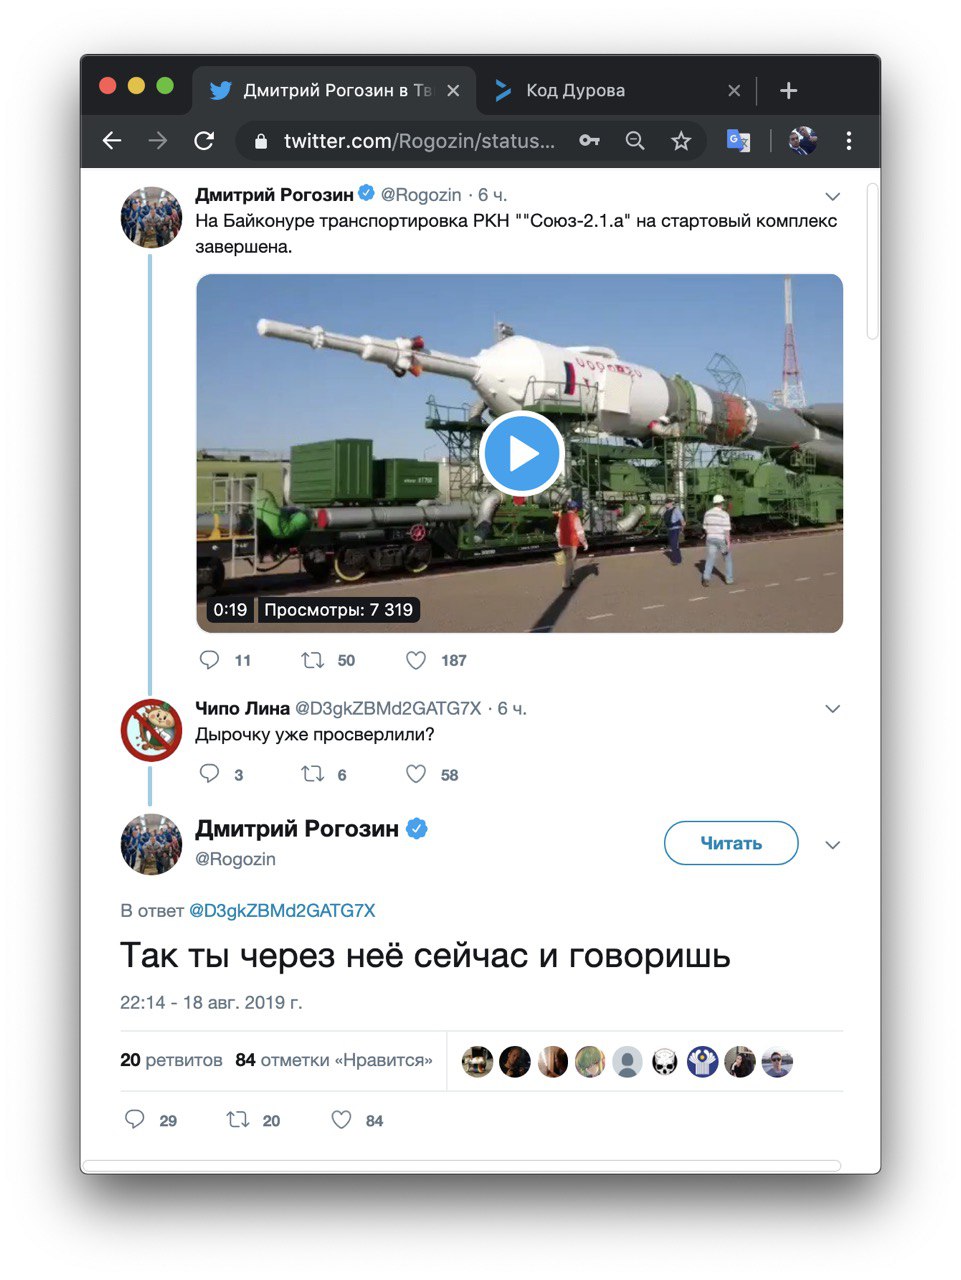
Task: Reply to the first Rogozin tweet
Action: [209, 660]
